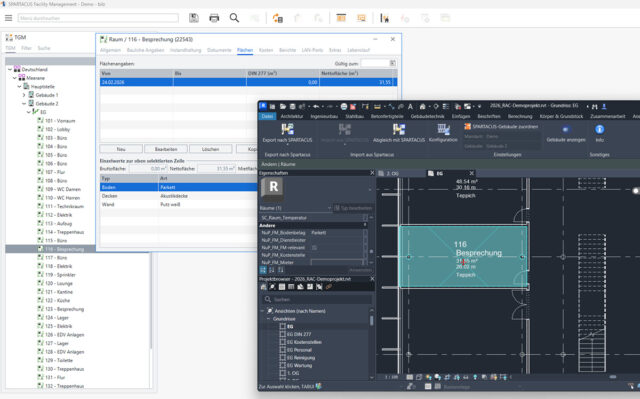The height and width of the screenshot is (399, 640).
Task: Click the EG Kostenstellen view checkbox icon
Action: click(x=282, y=342)
